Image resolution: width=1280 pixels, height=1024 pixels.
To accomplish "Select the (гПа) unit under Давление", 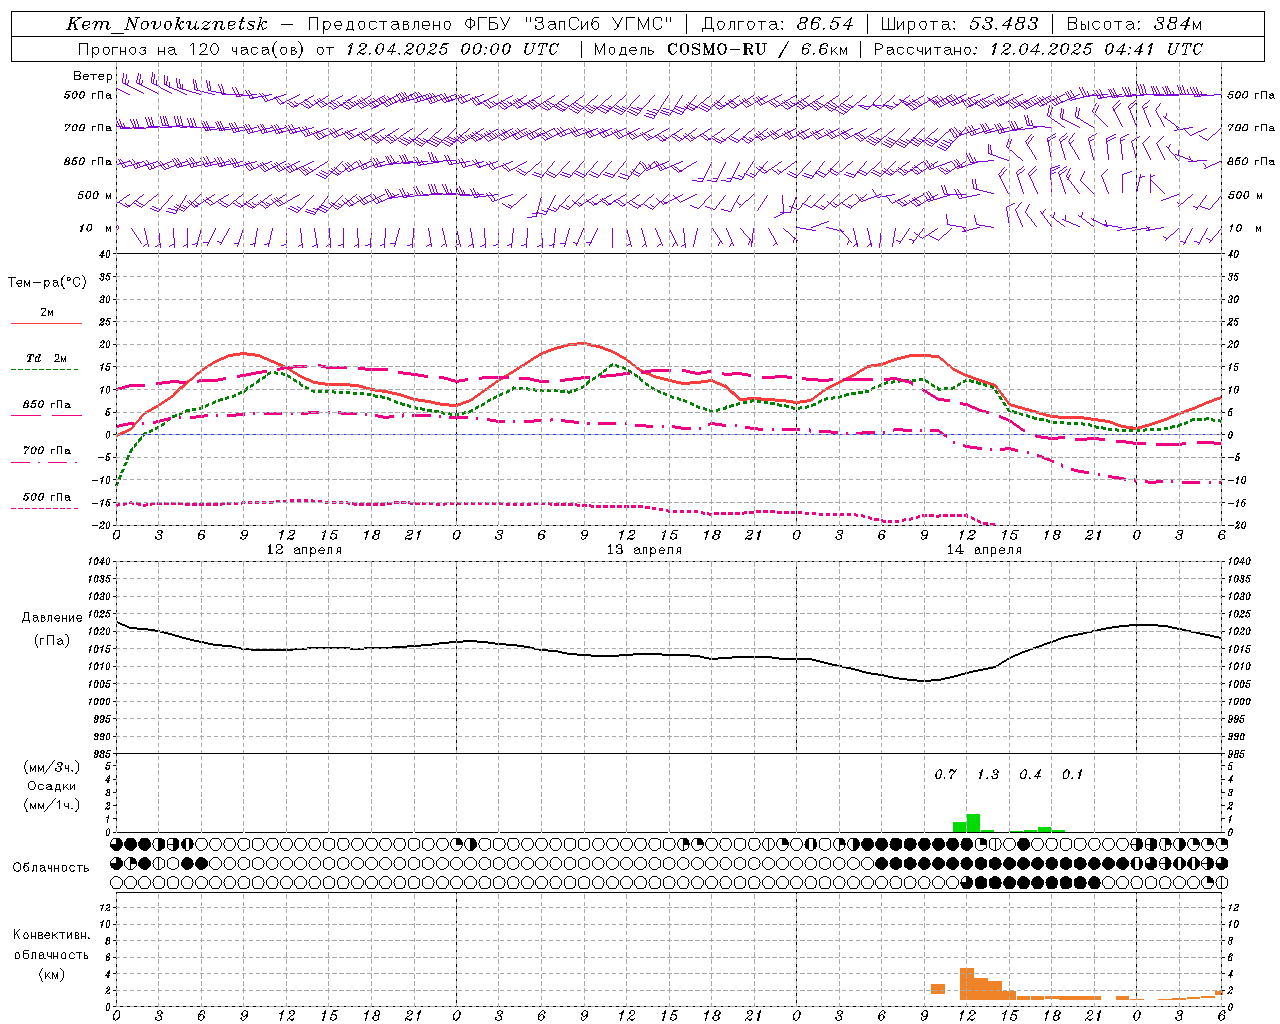I will (x=52, y=640).
